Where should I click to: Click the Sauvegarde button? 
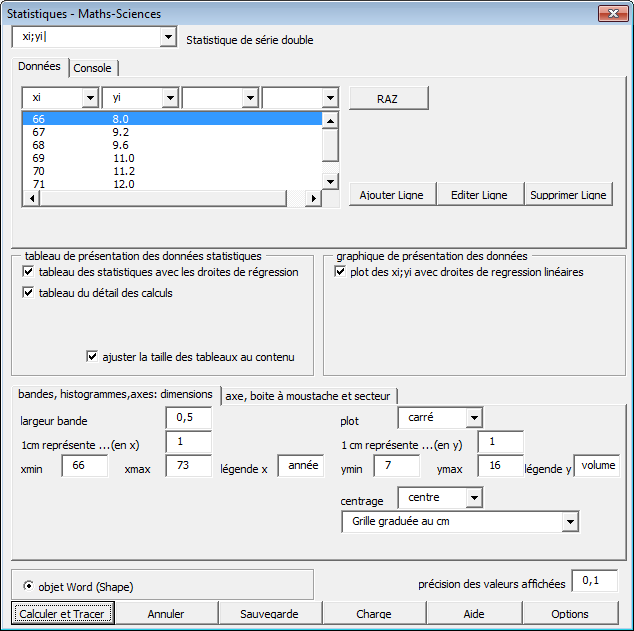(270, 613)
